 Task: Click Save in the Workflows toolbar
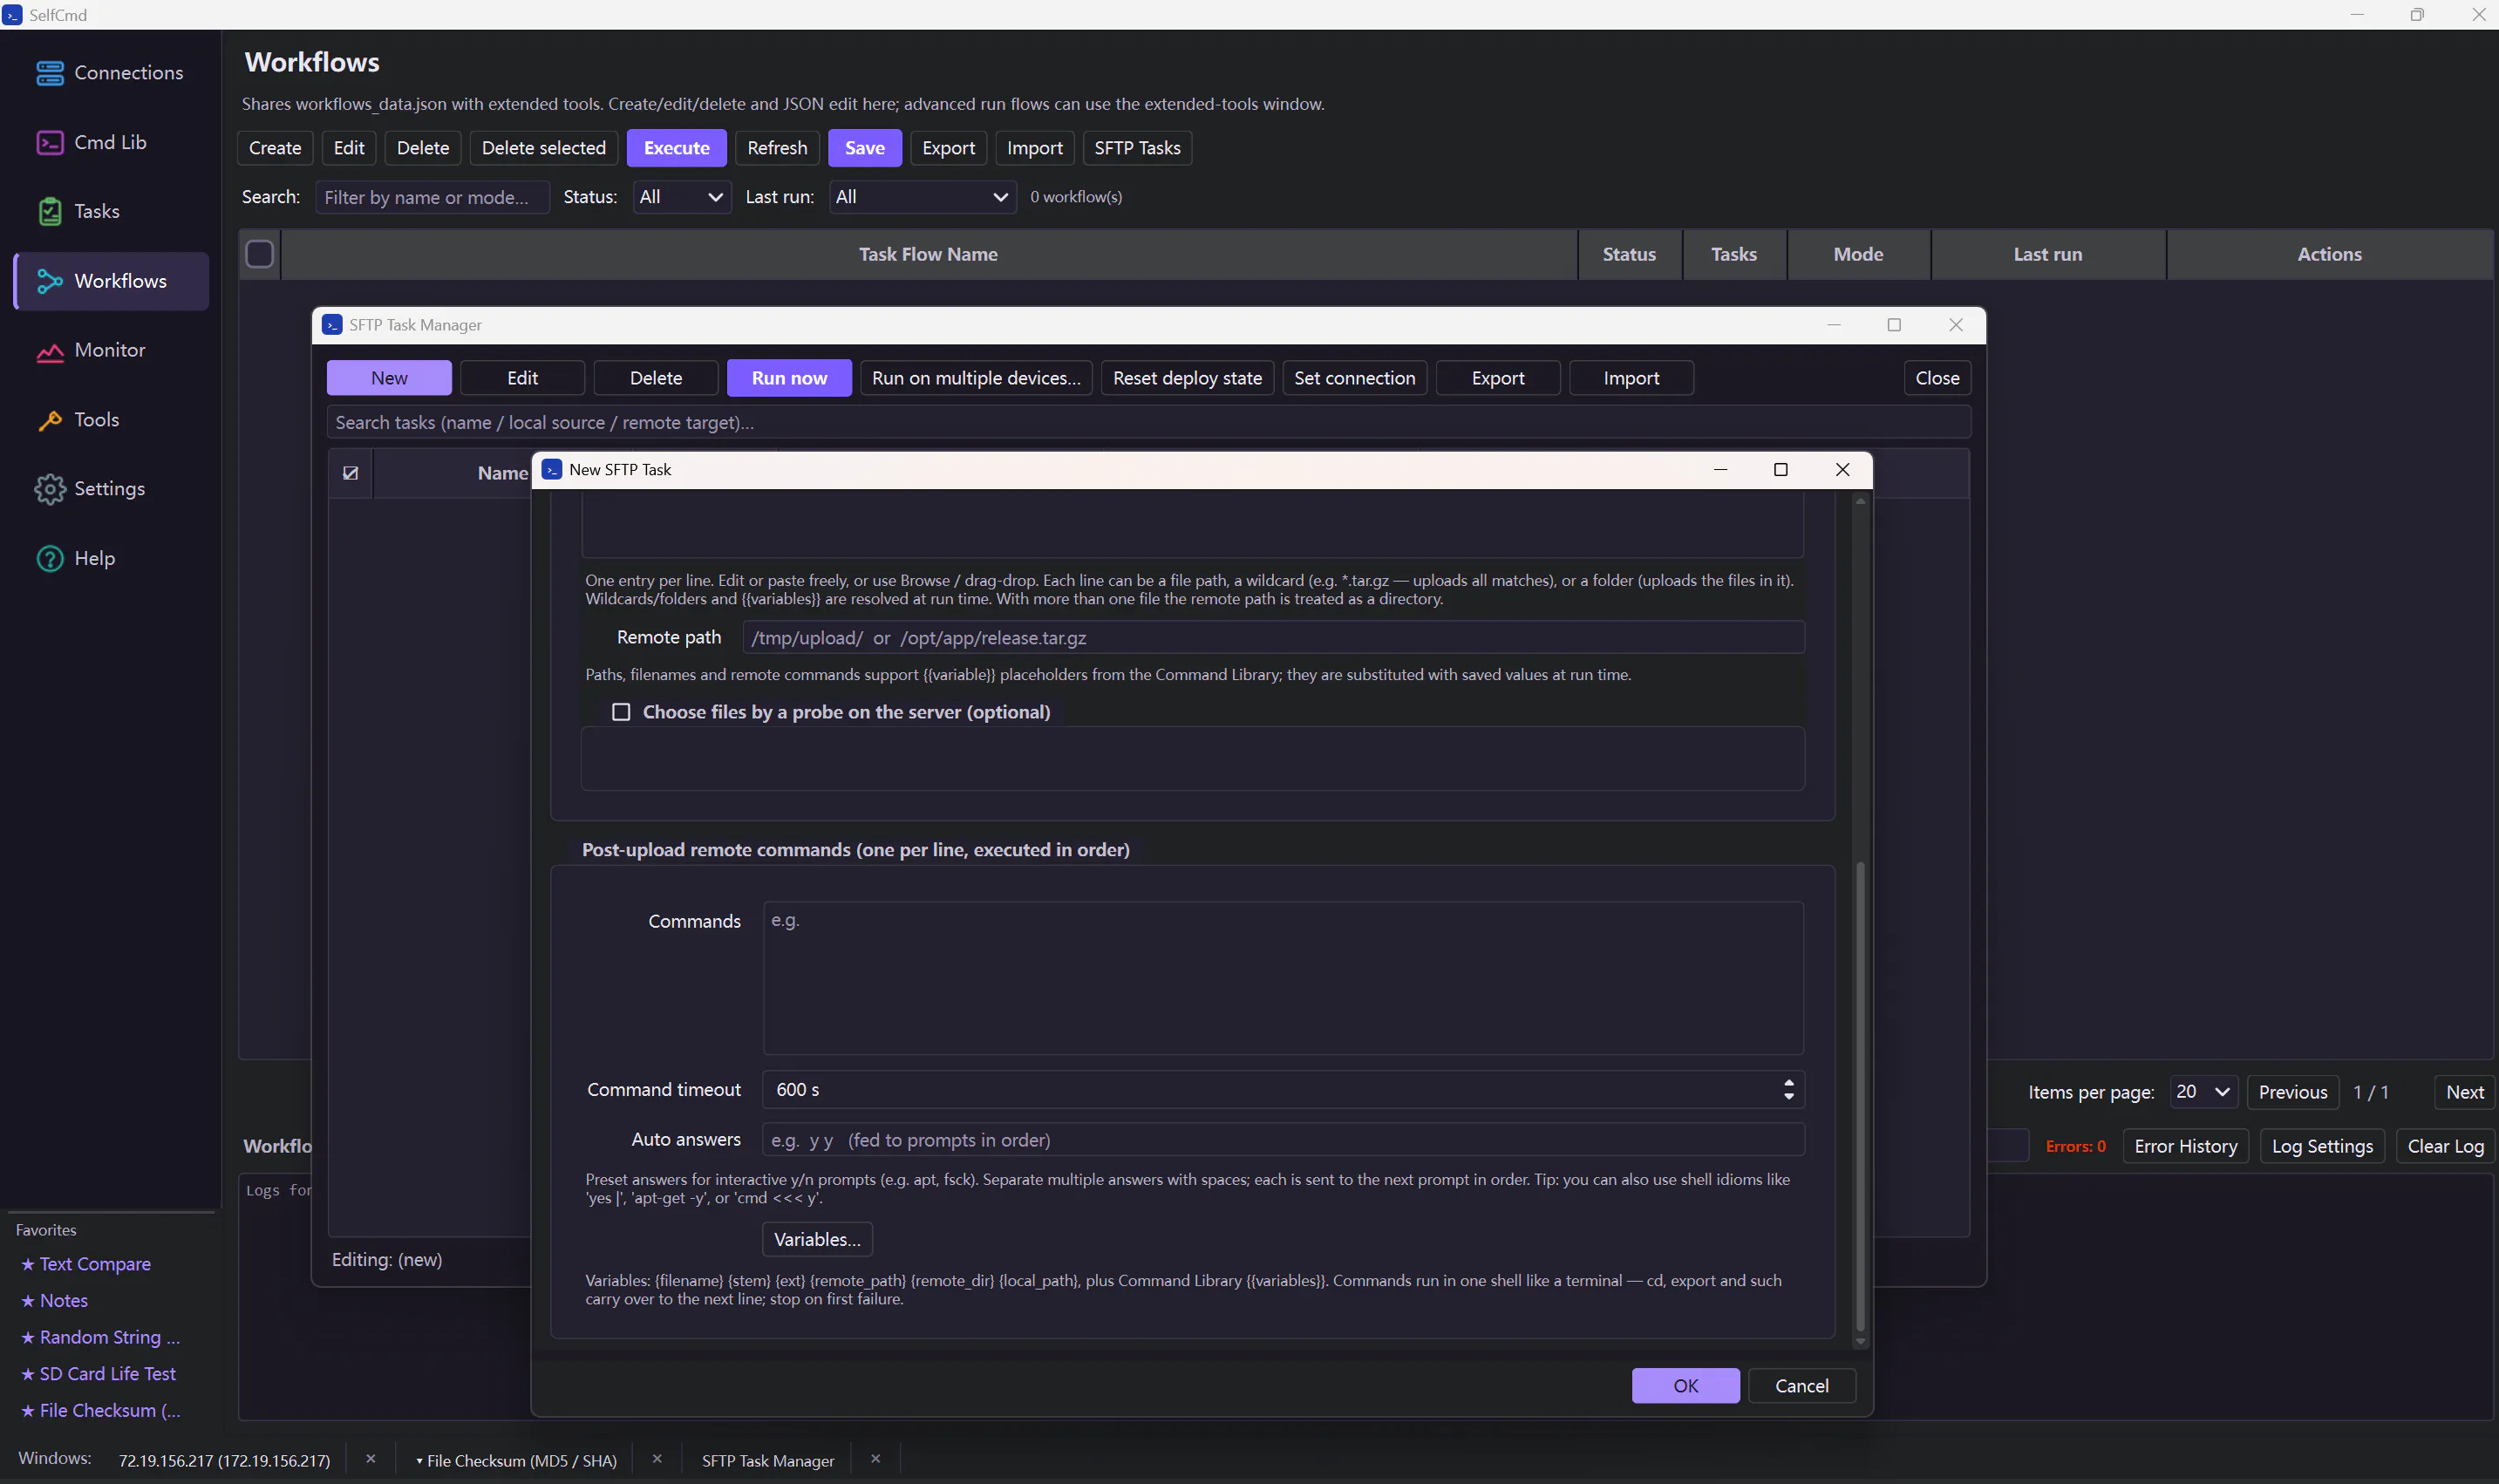865,148
